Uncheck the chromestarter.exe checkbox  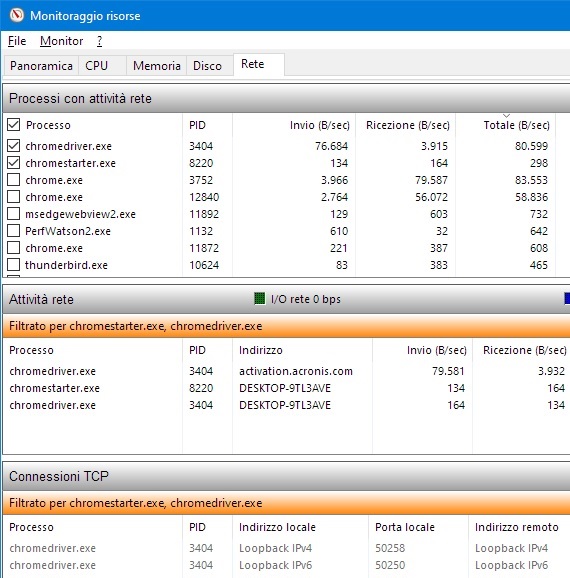click(14, 163)
